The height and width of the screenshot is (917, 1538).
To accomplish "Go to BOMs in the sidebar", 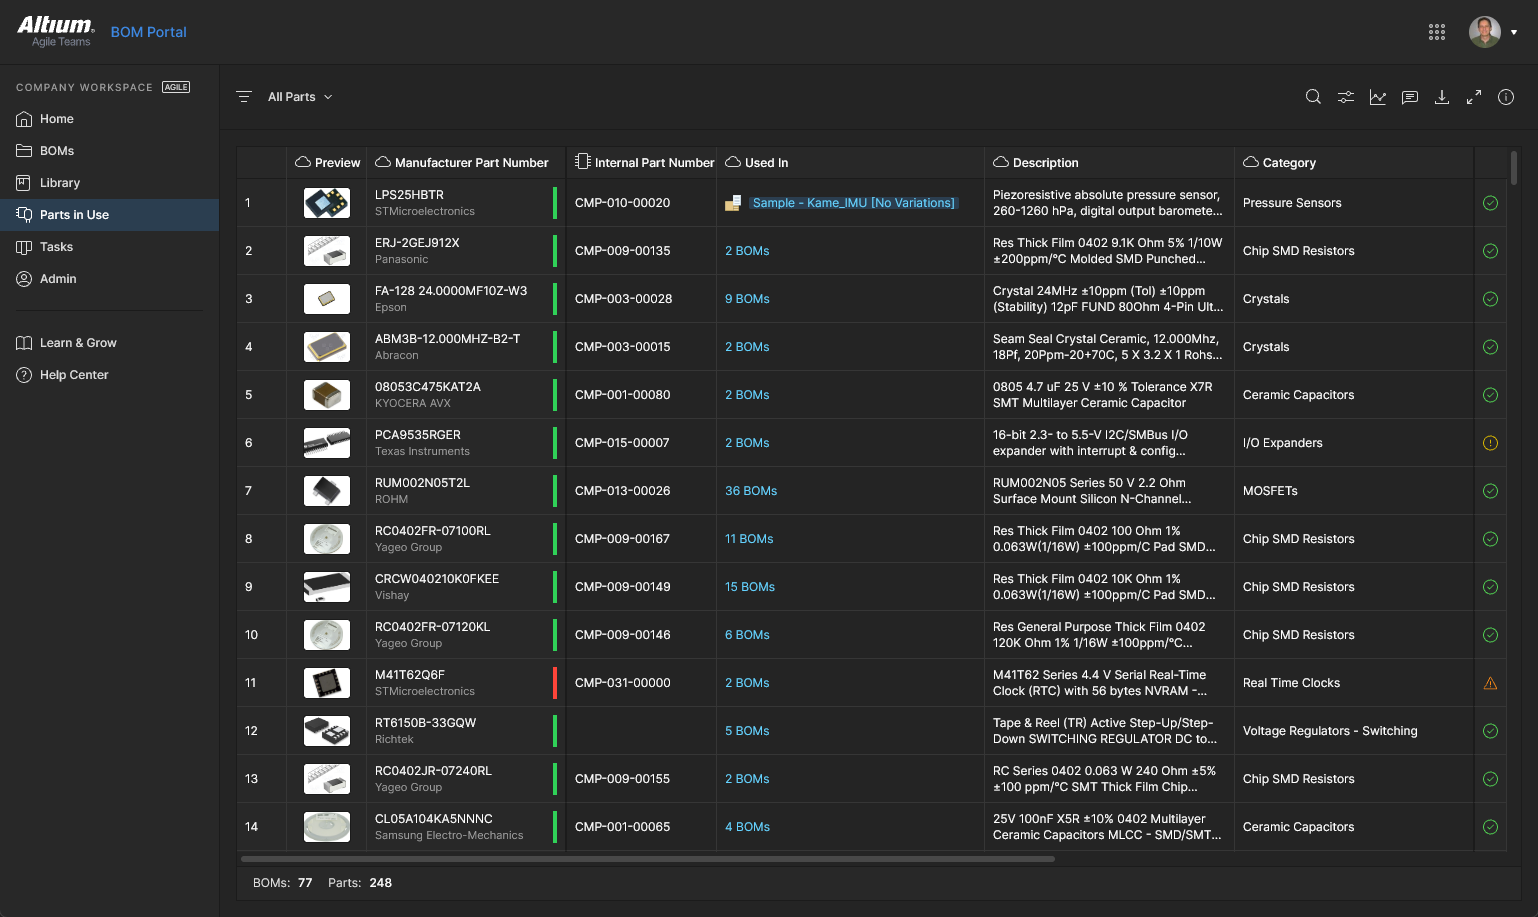I will (x=57, y=151).
